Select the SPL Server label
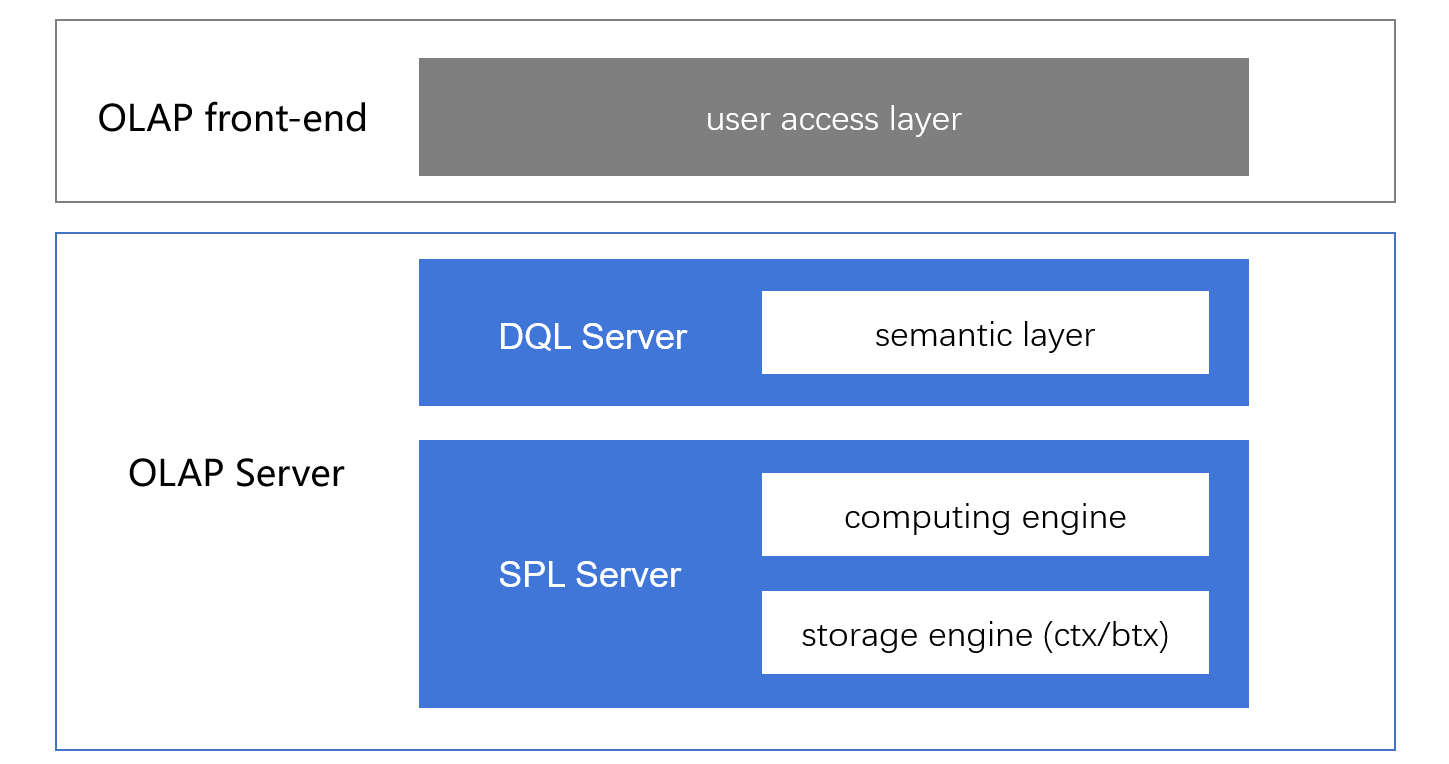The width and height of the screenshot is (1449, 764). point(589,575)
